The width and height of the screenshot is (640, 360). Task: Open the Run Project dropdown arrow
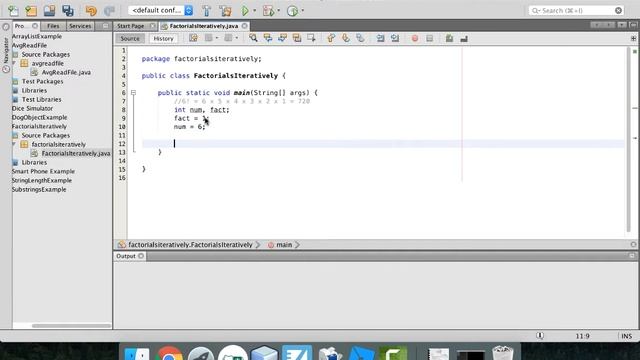tap(255, 11)
